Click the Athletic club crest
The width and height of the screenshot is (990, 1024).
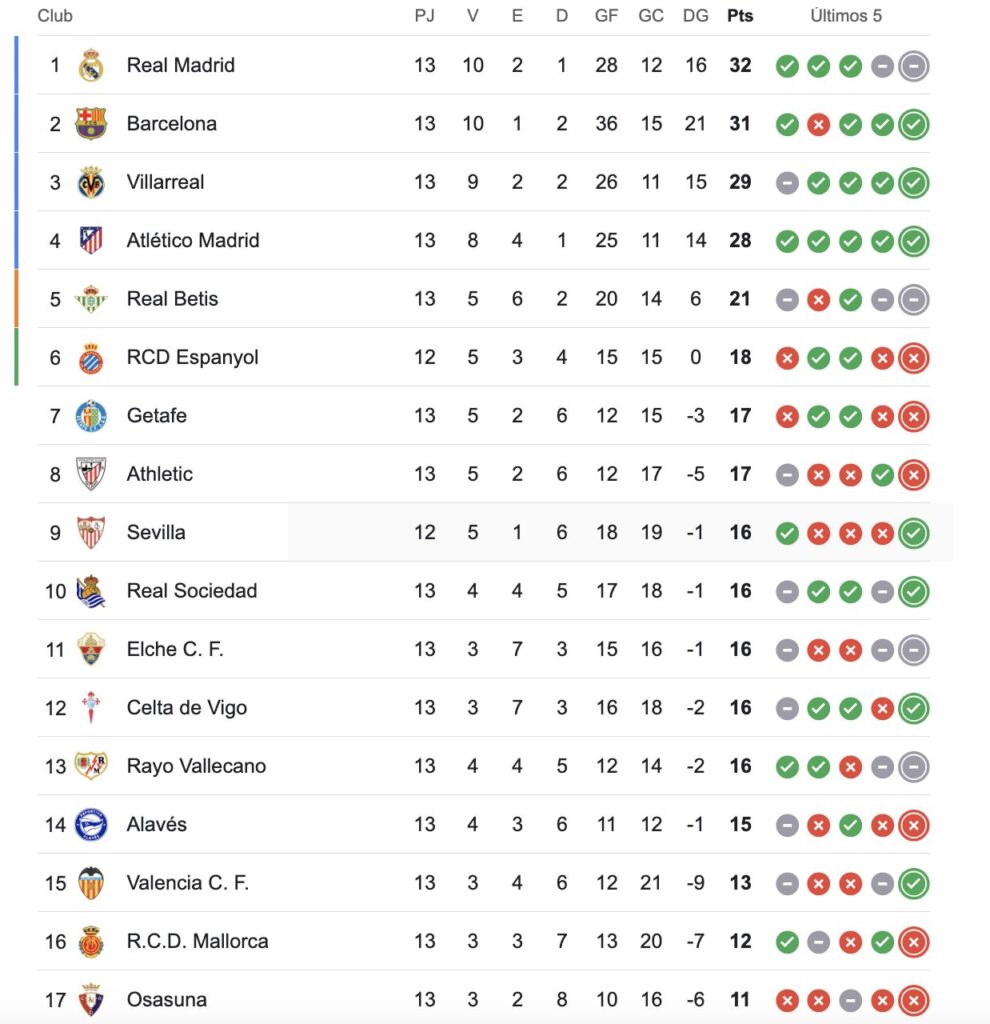tap(91, 474)
